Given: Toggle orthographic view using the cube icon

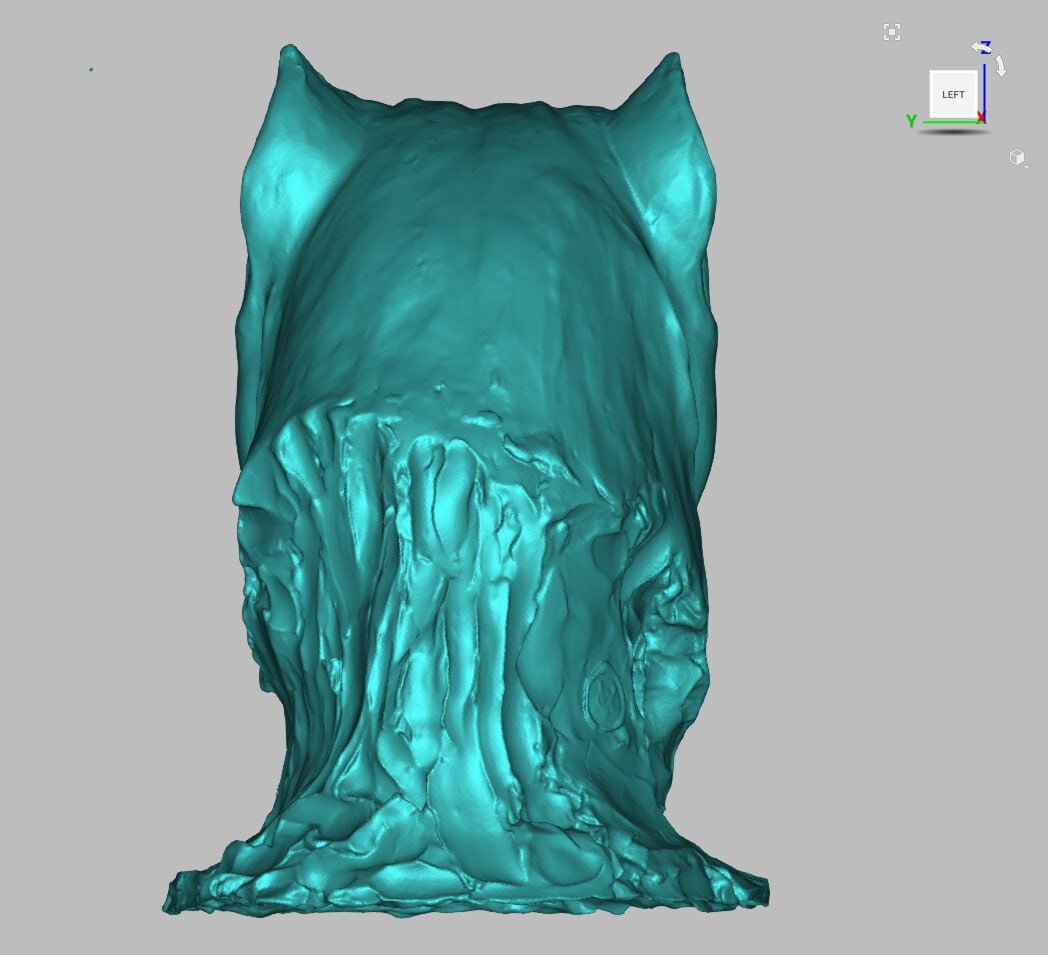Looking at the screenshot, I should coord(1017,157).
